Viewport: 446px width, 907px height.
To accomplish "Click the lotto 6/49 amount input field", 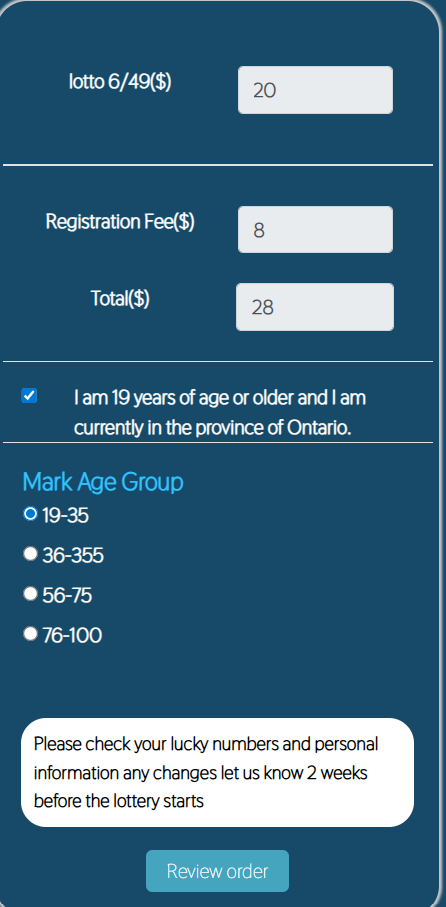I will tap(315, 90).
